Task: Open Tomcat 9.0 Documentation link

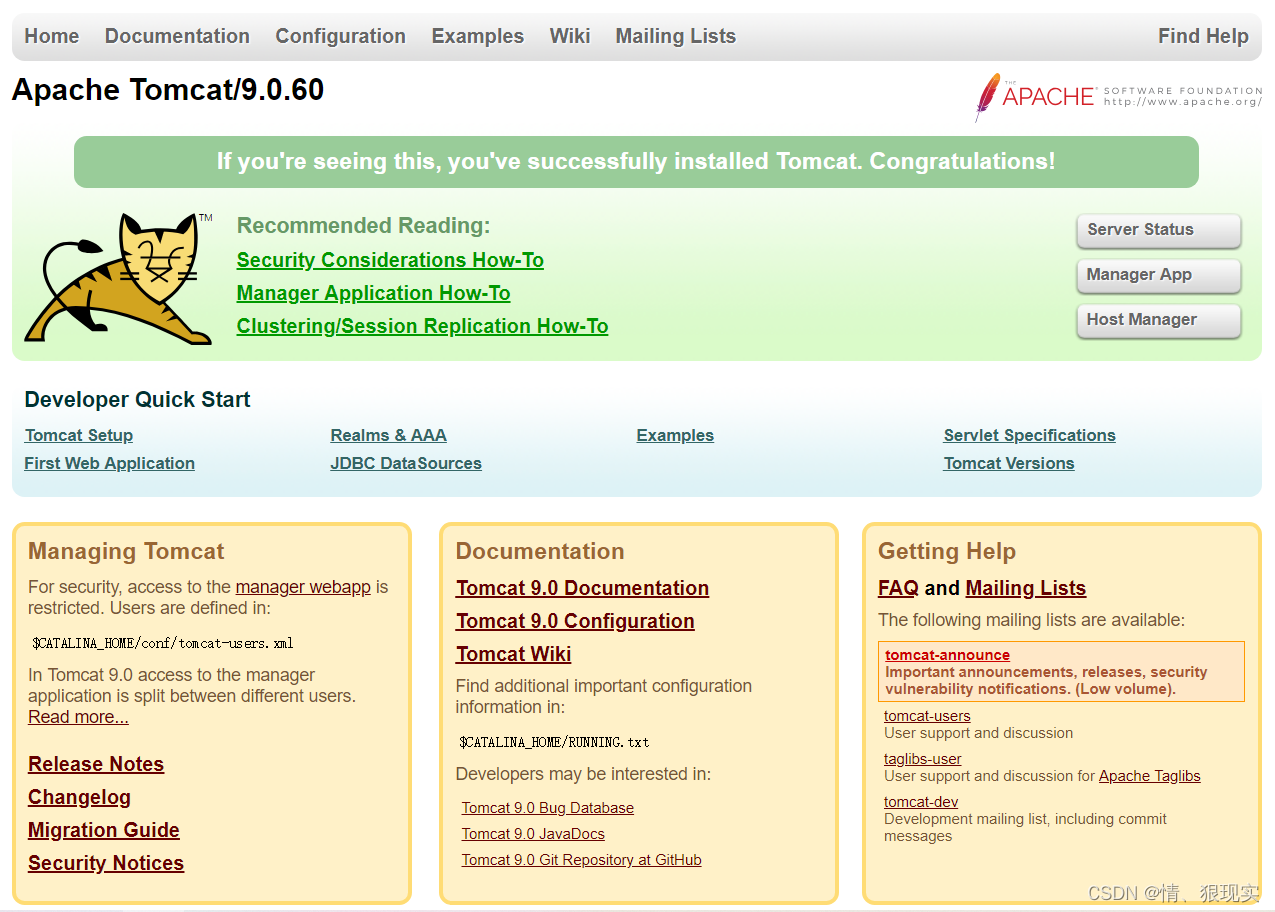Action: (x=583, y=588)
